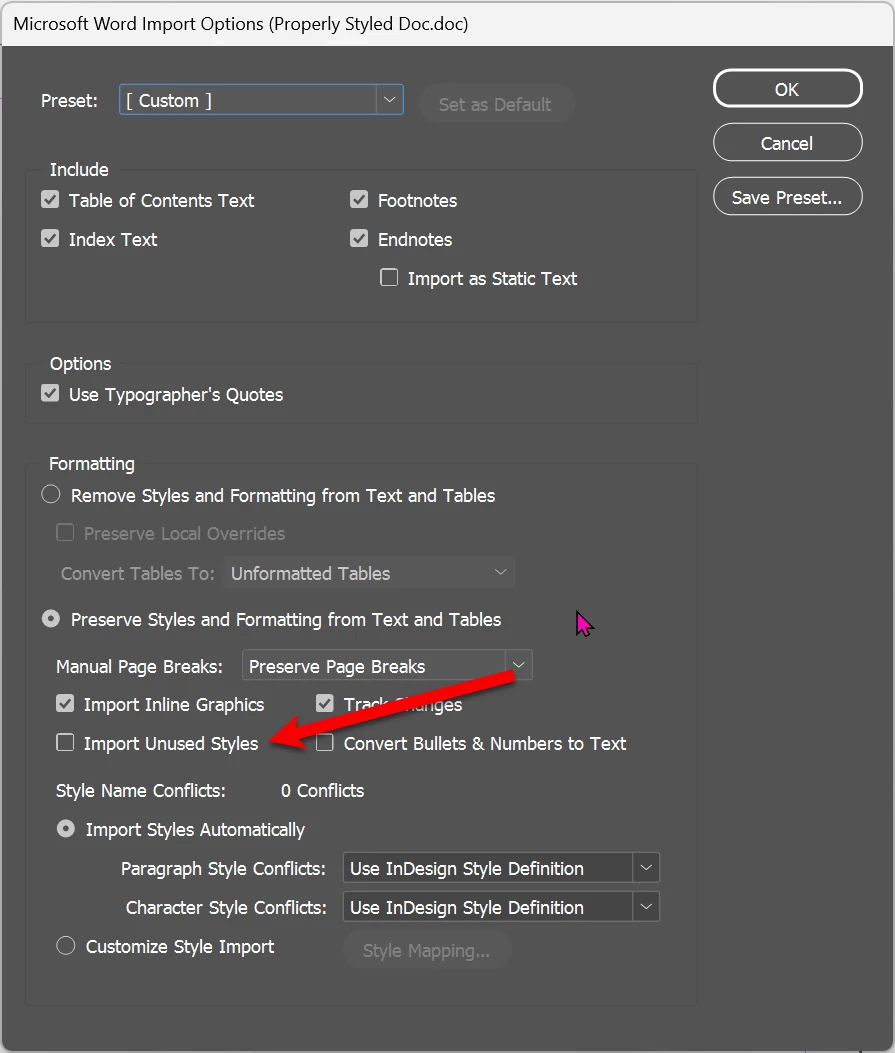This screenshot has width=895, height=1053.
Task: Open Manual Page Breaks dropdown
Action: click(387, 666)
